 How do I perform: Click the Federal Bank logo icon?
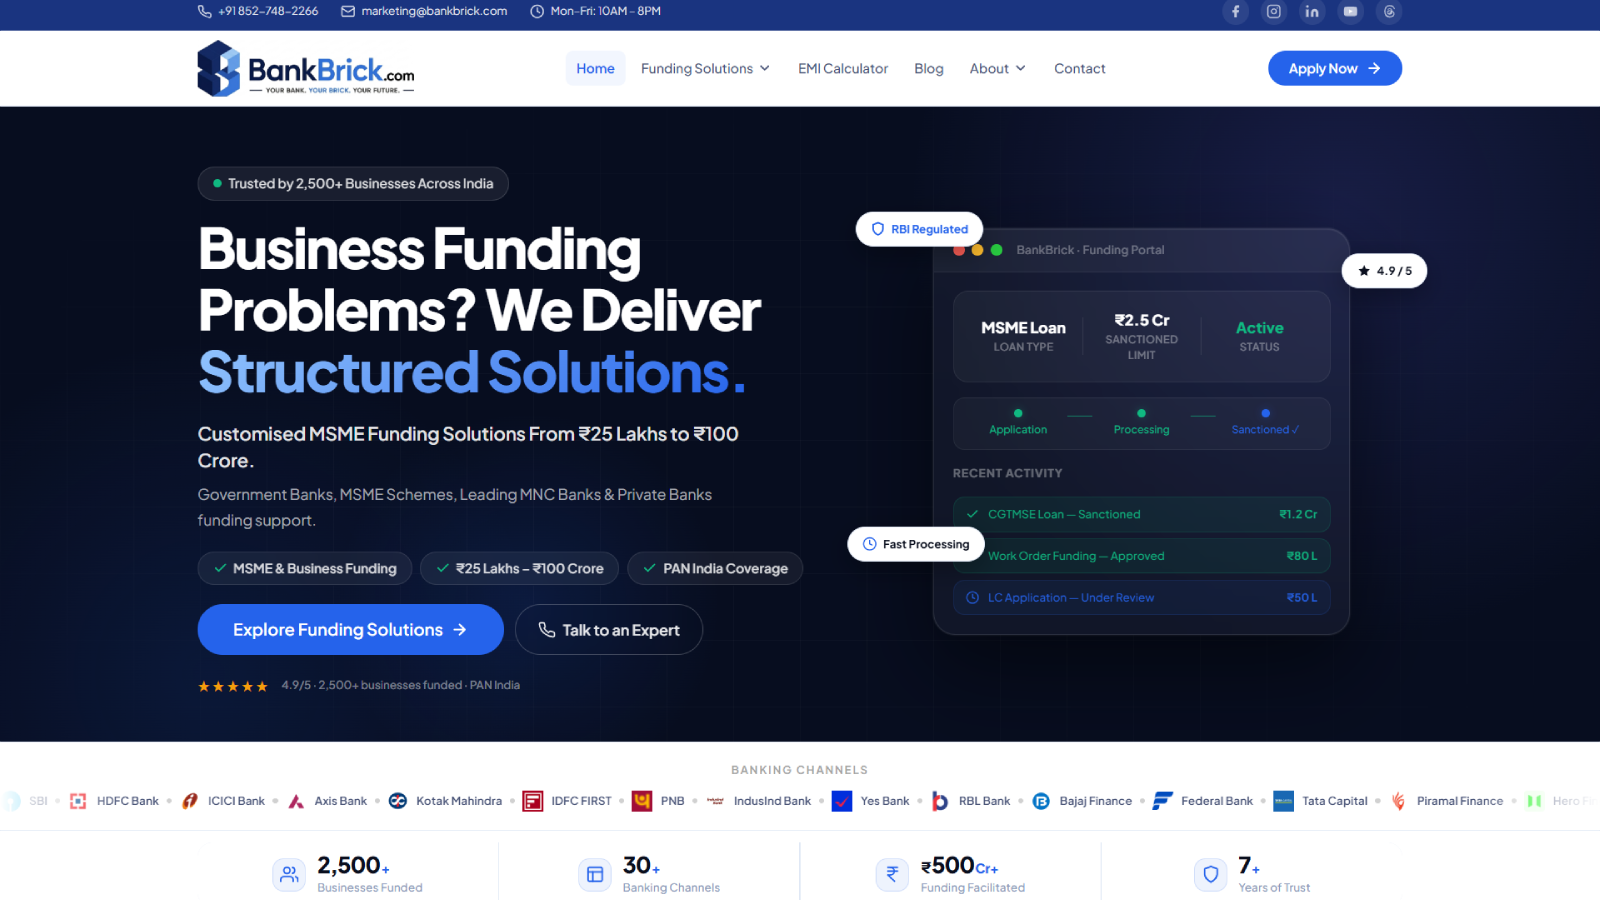coord(1162,801)
